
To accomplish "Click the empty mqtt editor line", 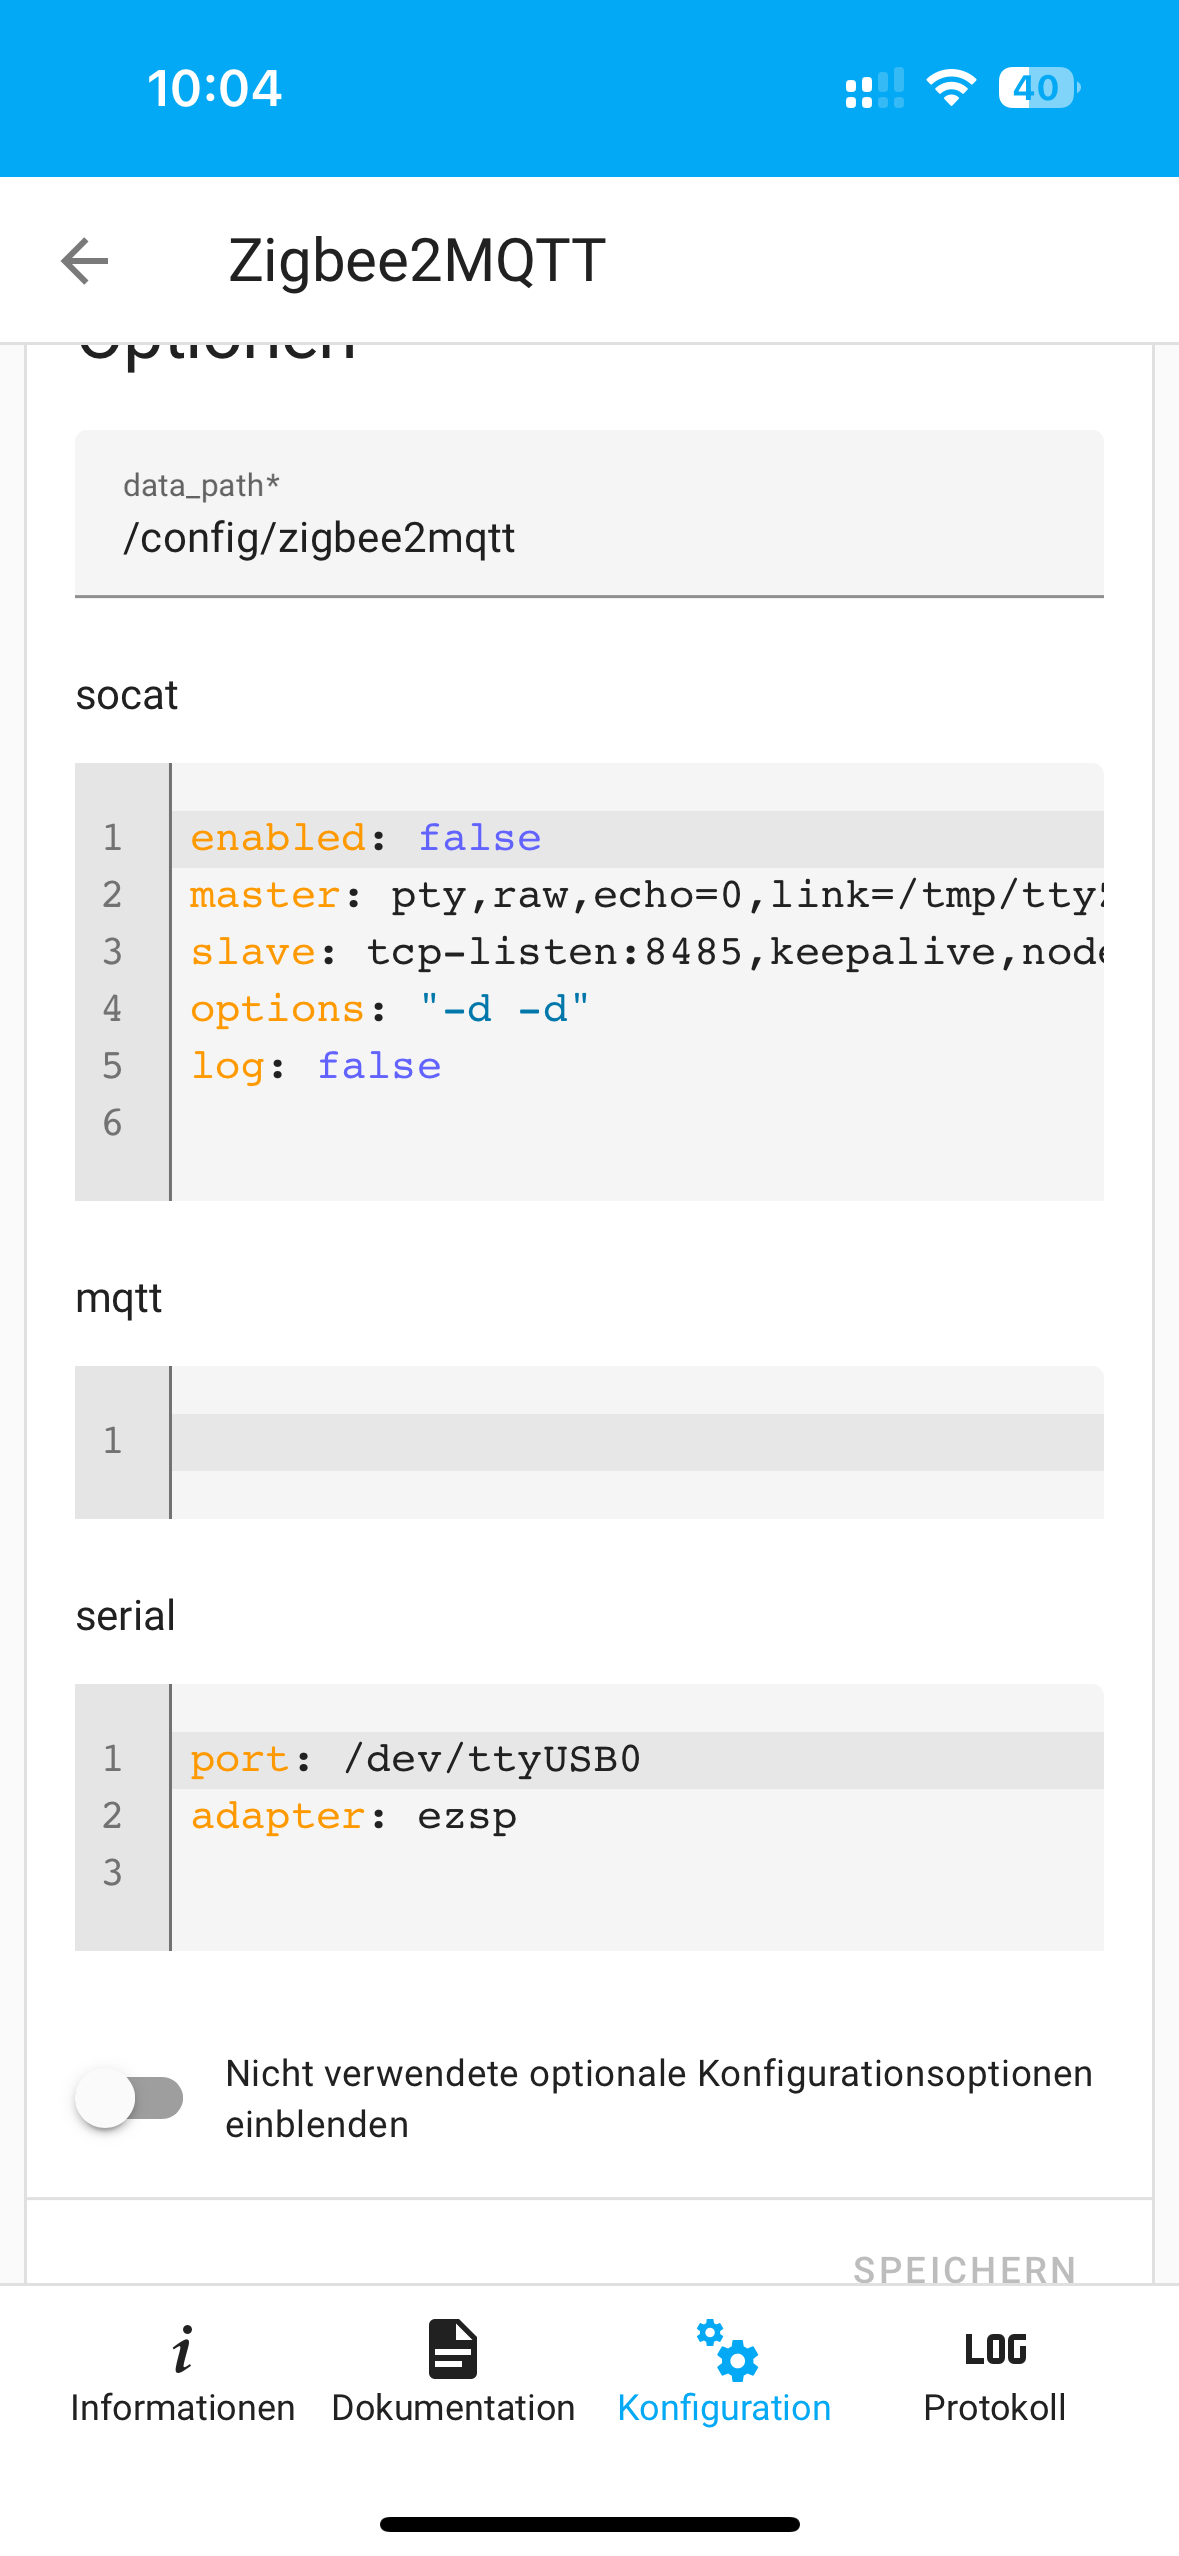I will tap(636, 1441).
